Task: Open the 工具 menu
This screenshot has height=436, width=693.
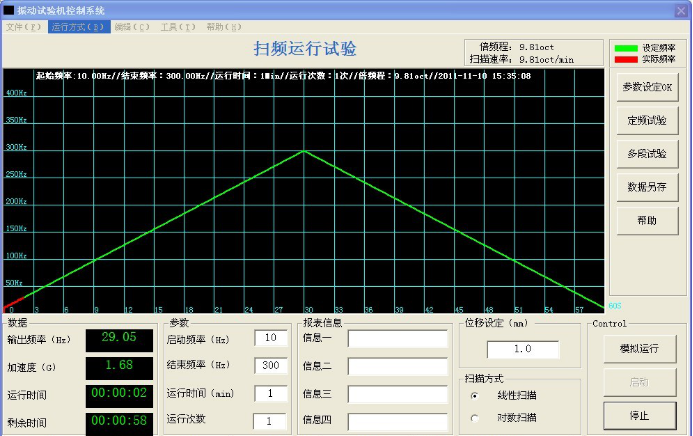Action: click(x=179, y=26)
